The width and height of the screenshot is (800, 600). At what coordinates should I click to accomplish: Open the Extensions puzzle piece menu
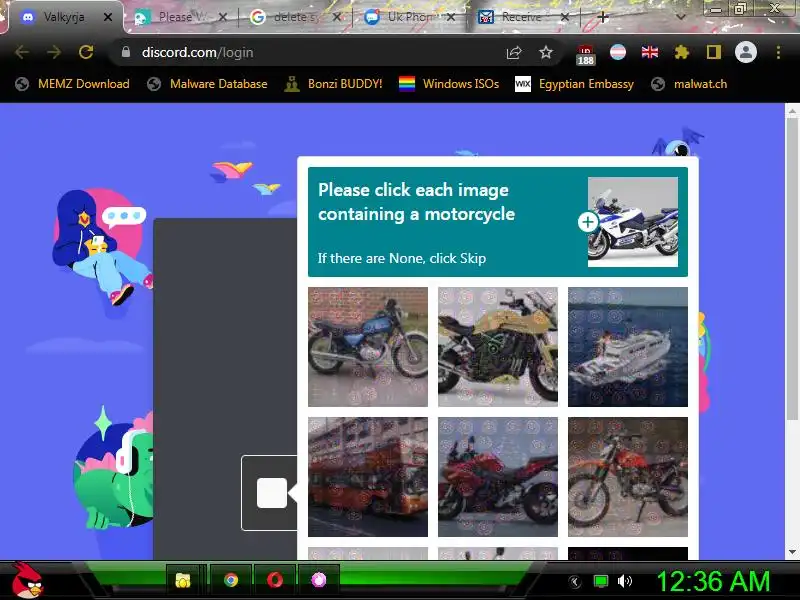point(682,52)
